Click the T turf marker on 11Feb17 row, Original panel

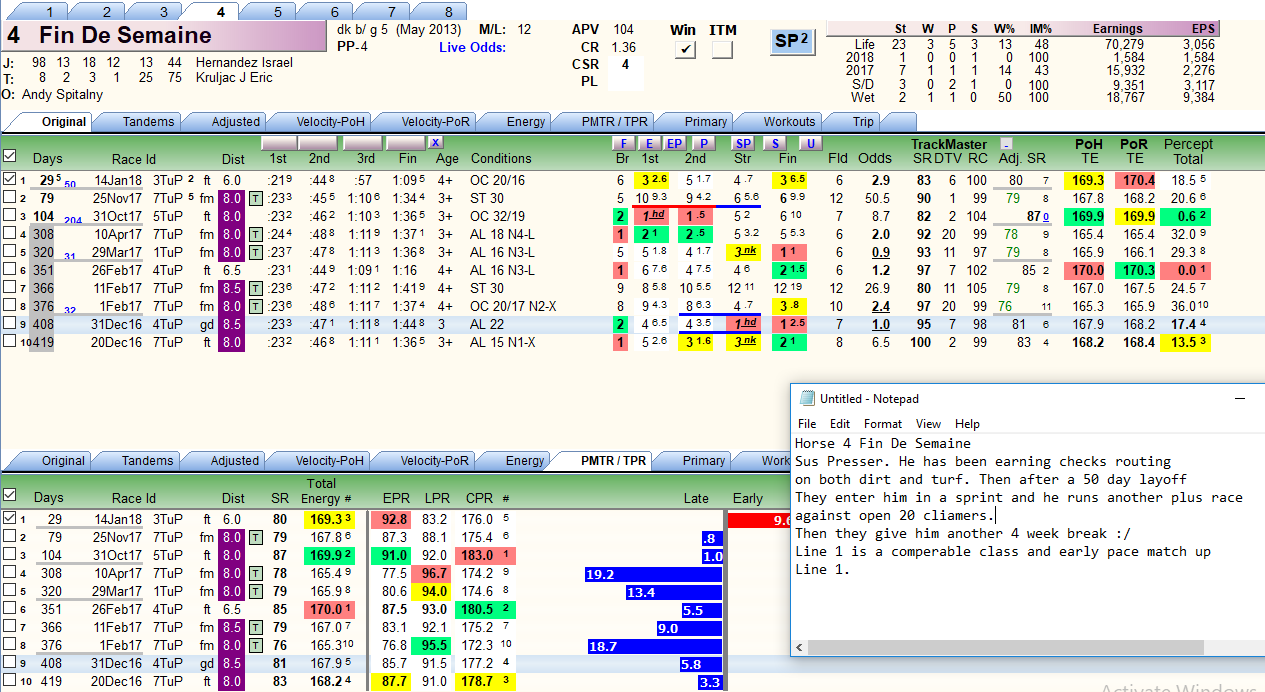pos(256,288)
